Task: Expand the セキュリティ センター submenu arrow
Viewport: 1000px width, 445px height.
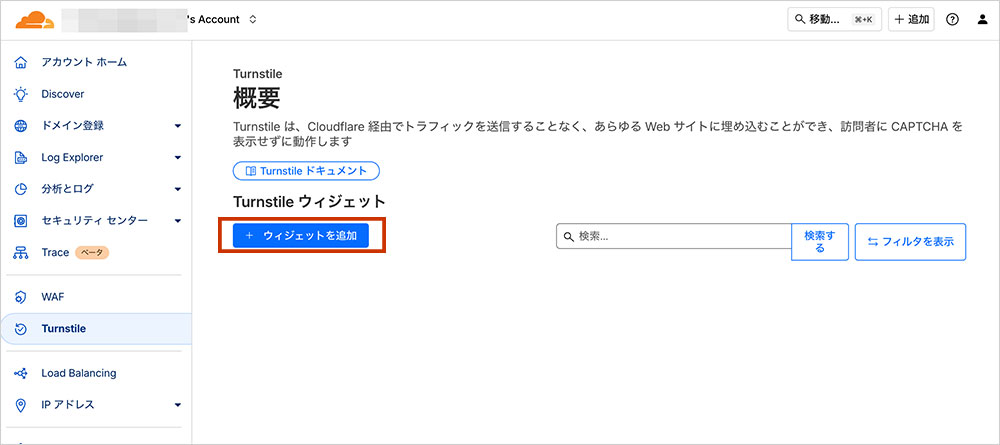Action: tap(177, 221)
